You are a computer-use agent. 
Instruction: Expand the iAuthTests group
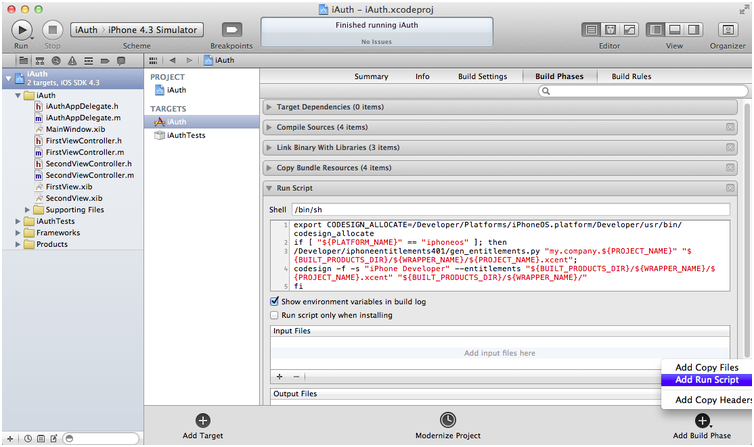(x=18, y=221)
